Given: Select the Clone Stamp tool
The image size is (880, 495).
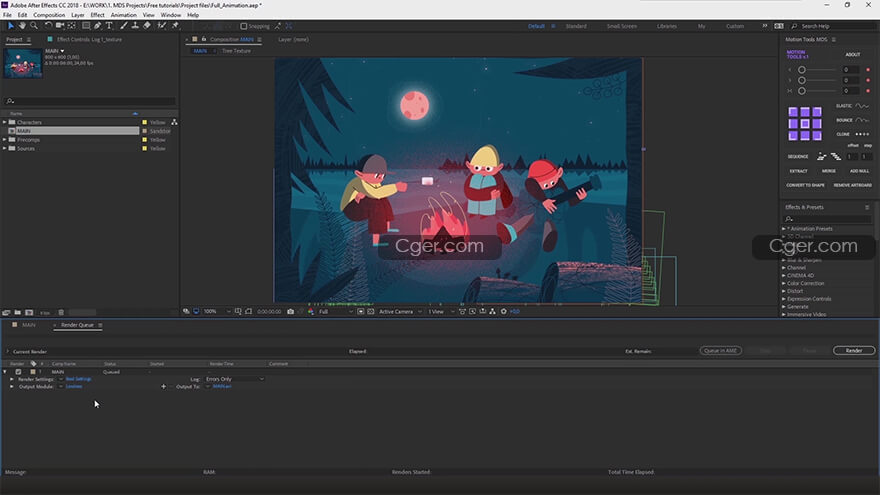Looking at the screenshot, I should coord(135,26).
